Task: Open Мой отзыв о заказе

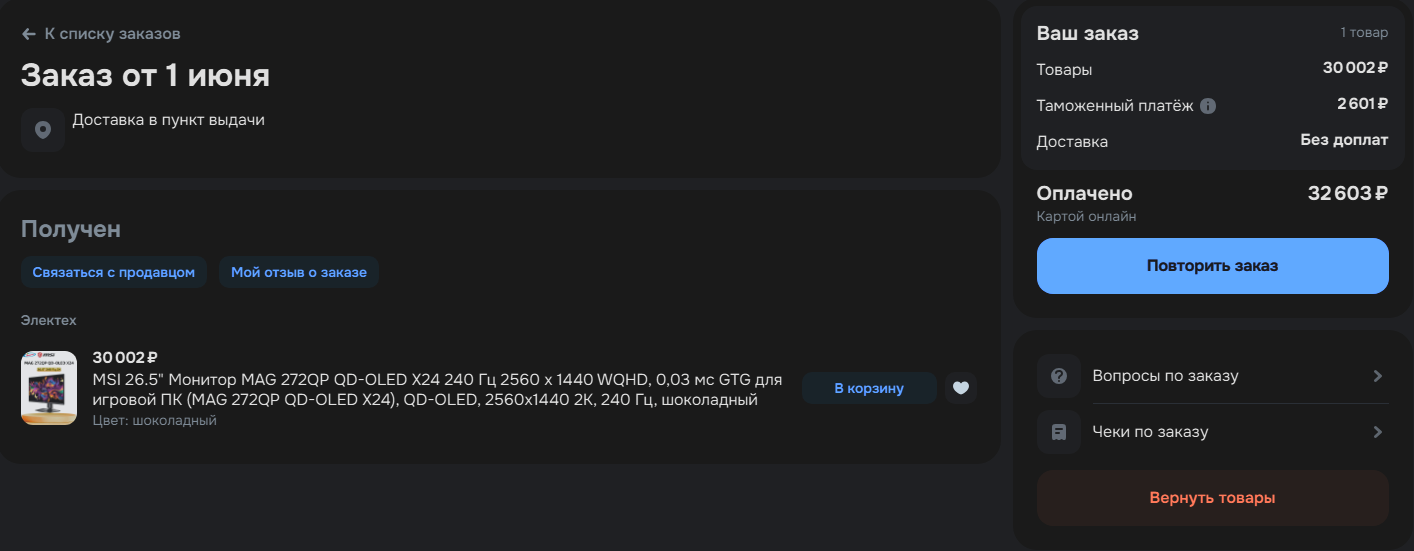Action: [x=299, y=272]
